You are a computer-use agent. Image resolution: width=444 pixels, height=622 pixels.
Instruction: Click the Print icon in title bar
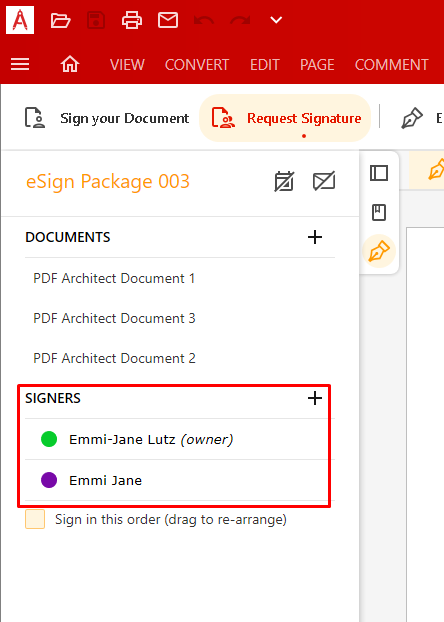[x=132, y=20]
